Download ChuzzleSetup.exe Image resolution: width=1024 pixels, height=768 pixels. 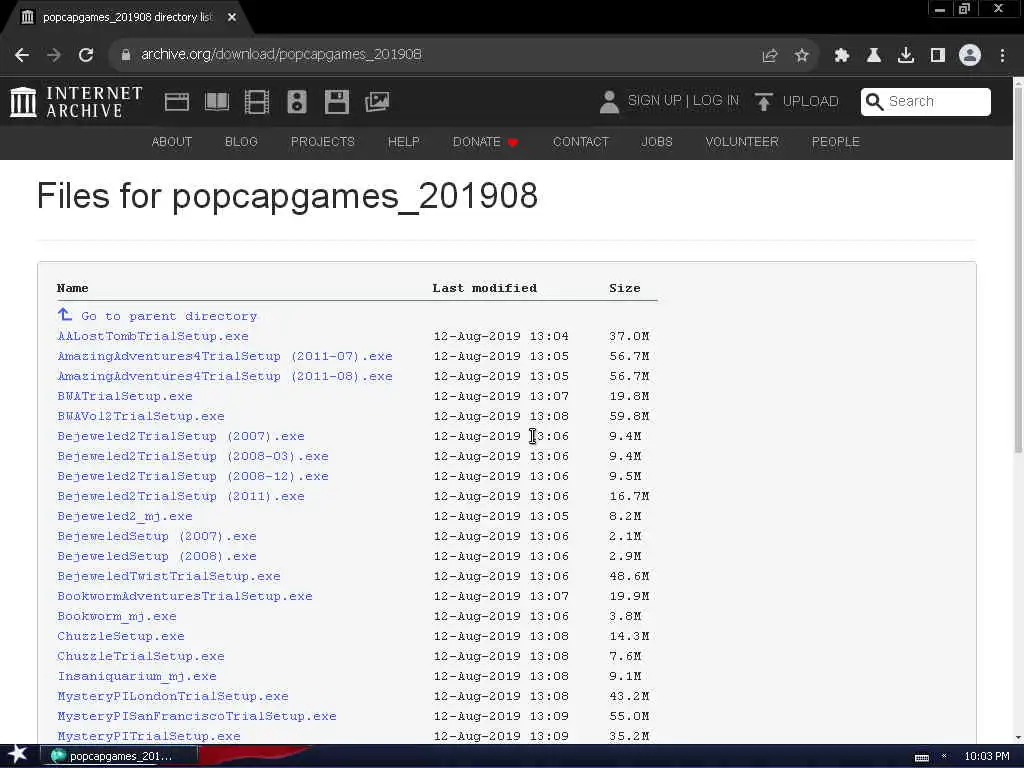click(121, 636)
